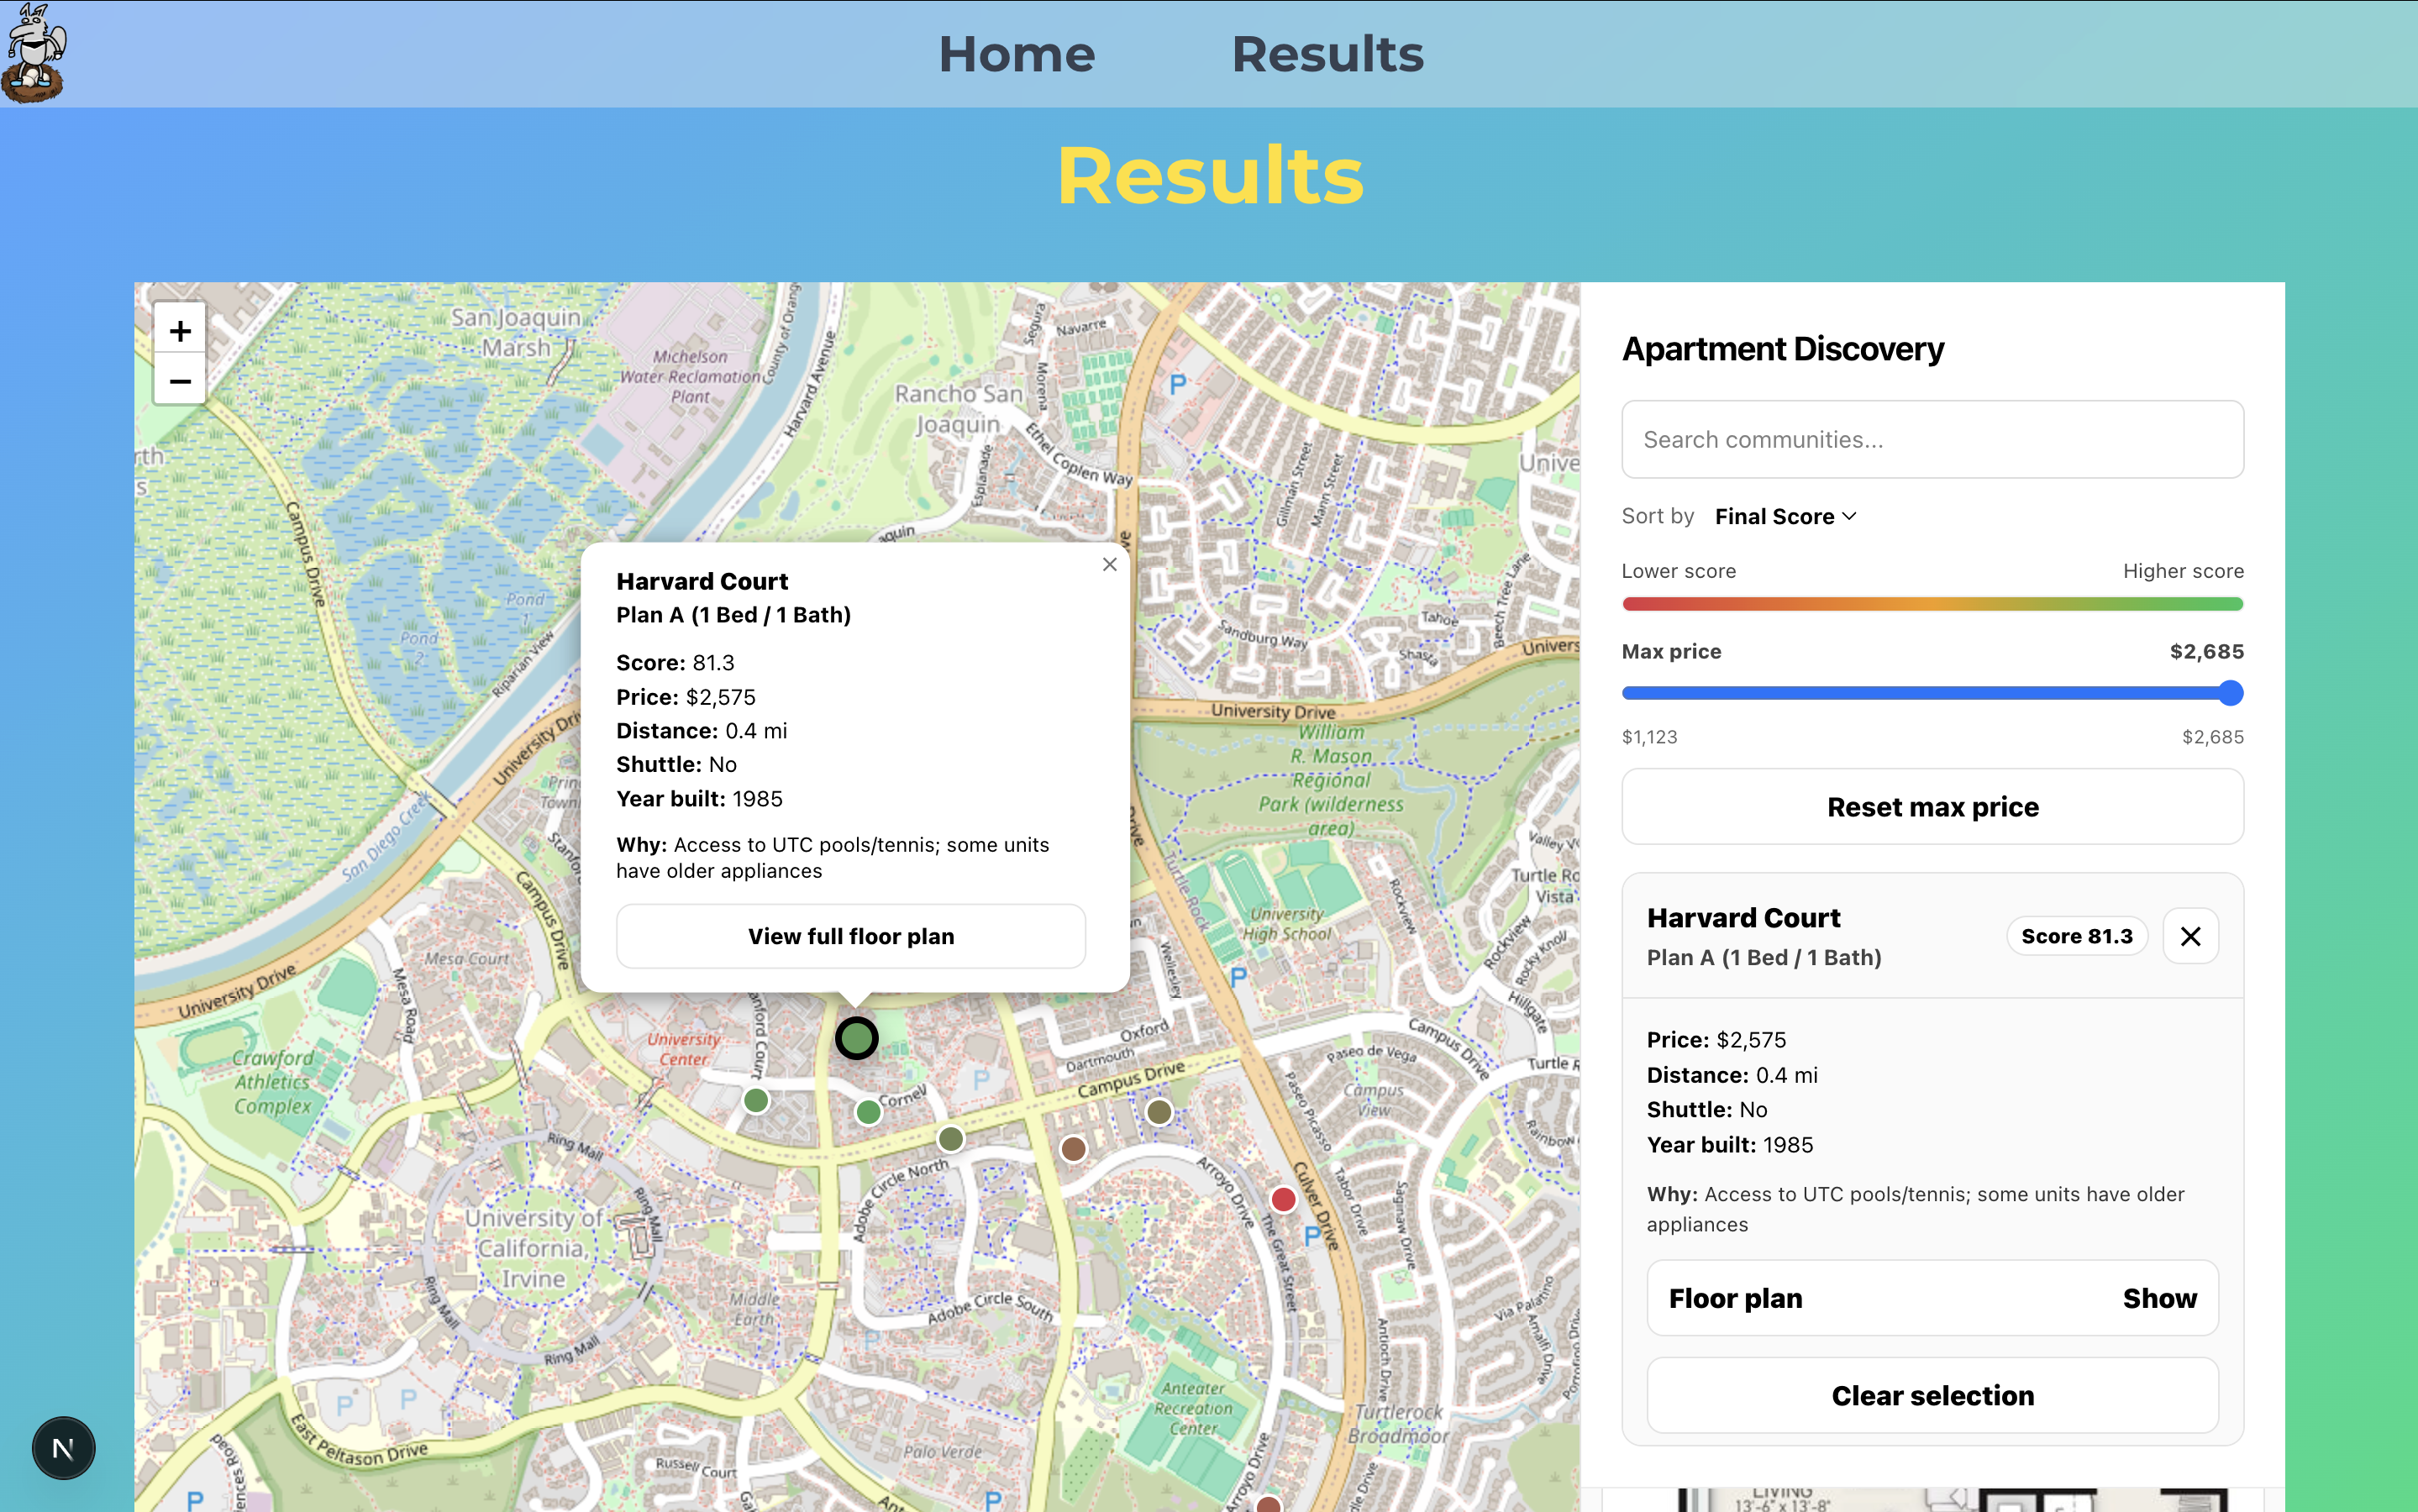Screen dimensions: 2418x1512
Task: Open the Next.js dev tools badge
Action: [63, 1447]
